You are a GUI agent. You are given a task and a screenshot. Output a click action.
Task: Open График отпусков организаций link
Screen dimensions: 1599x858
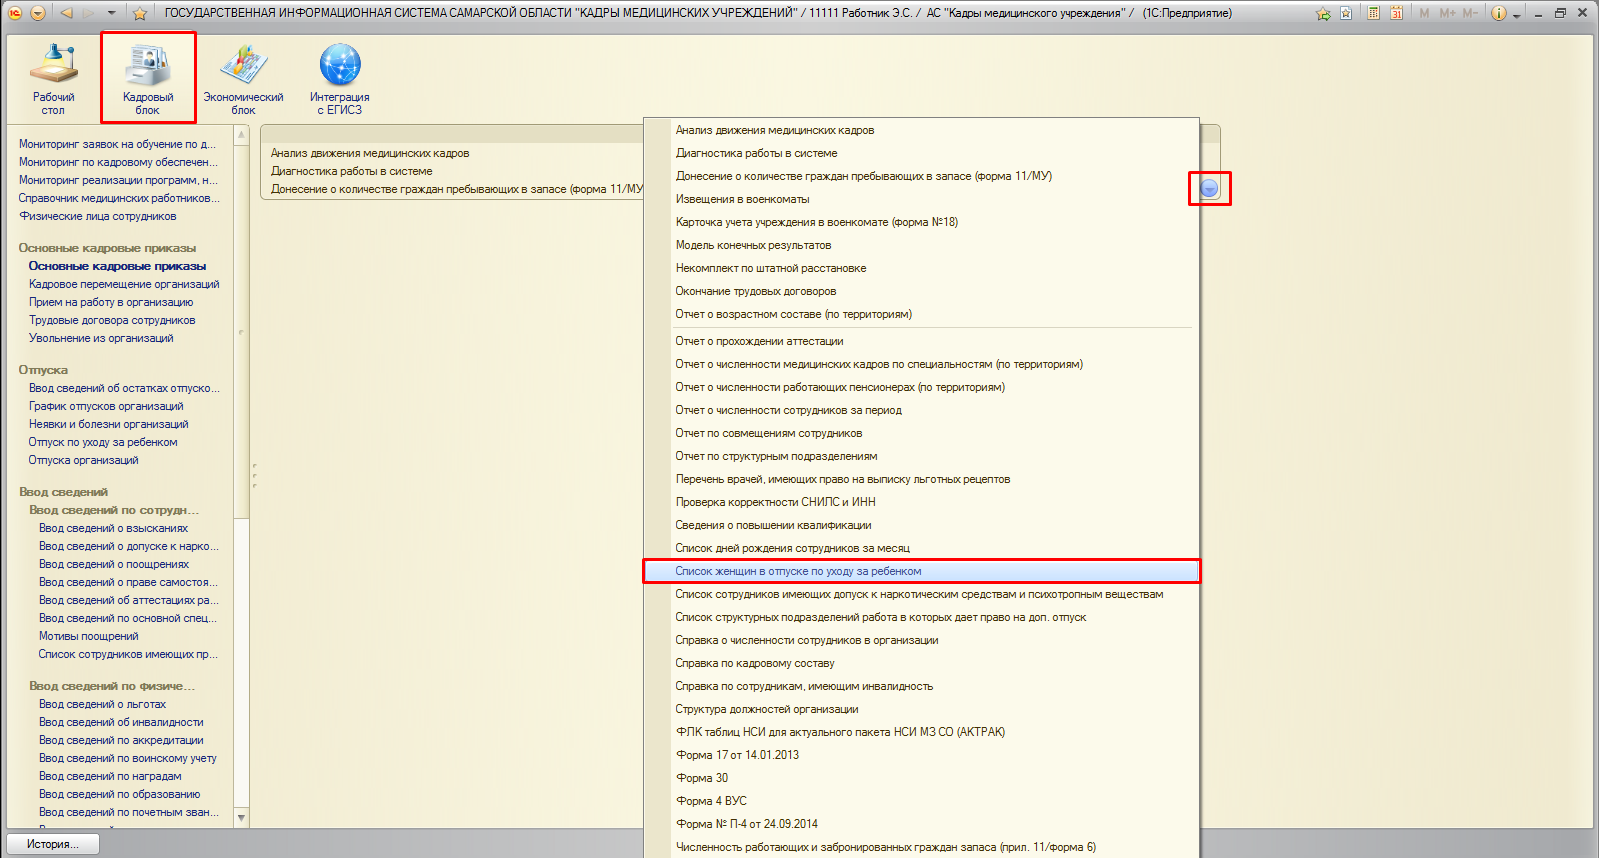106,406
